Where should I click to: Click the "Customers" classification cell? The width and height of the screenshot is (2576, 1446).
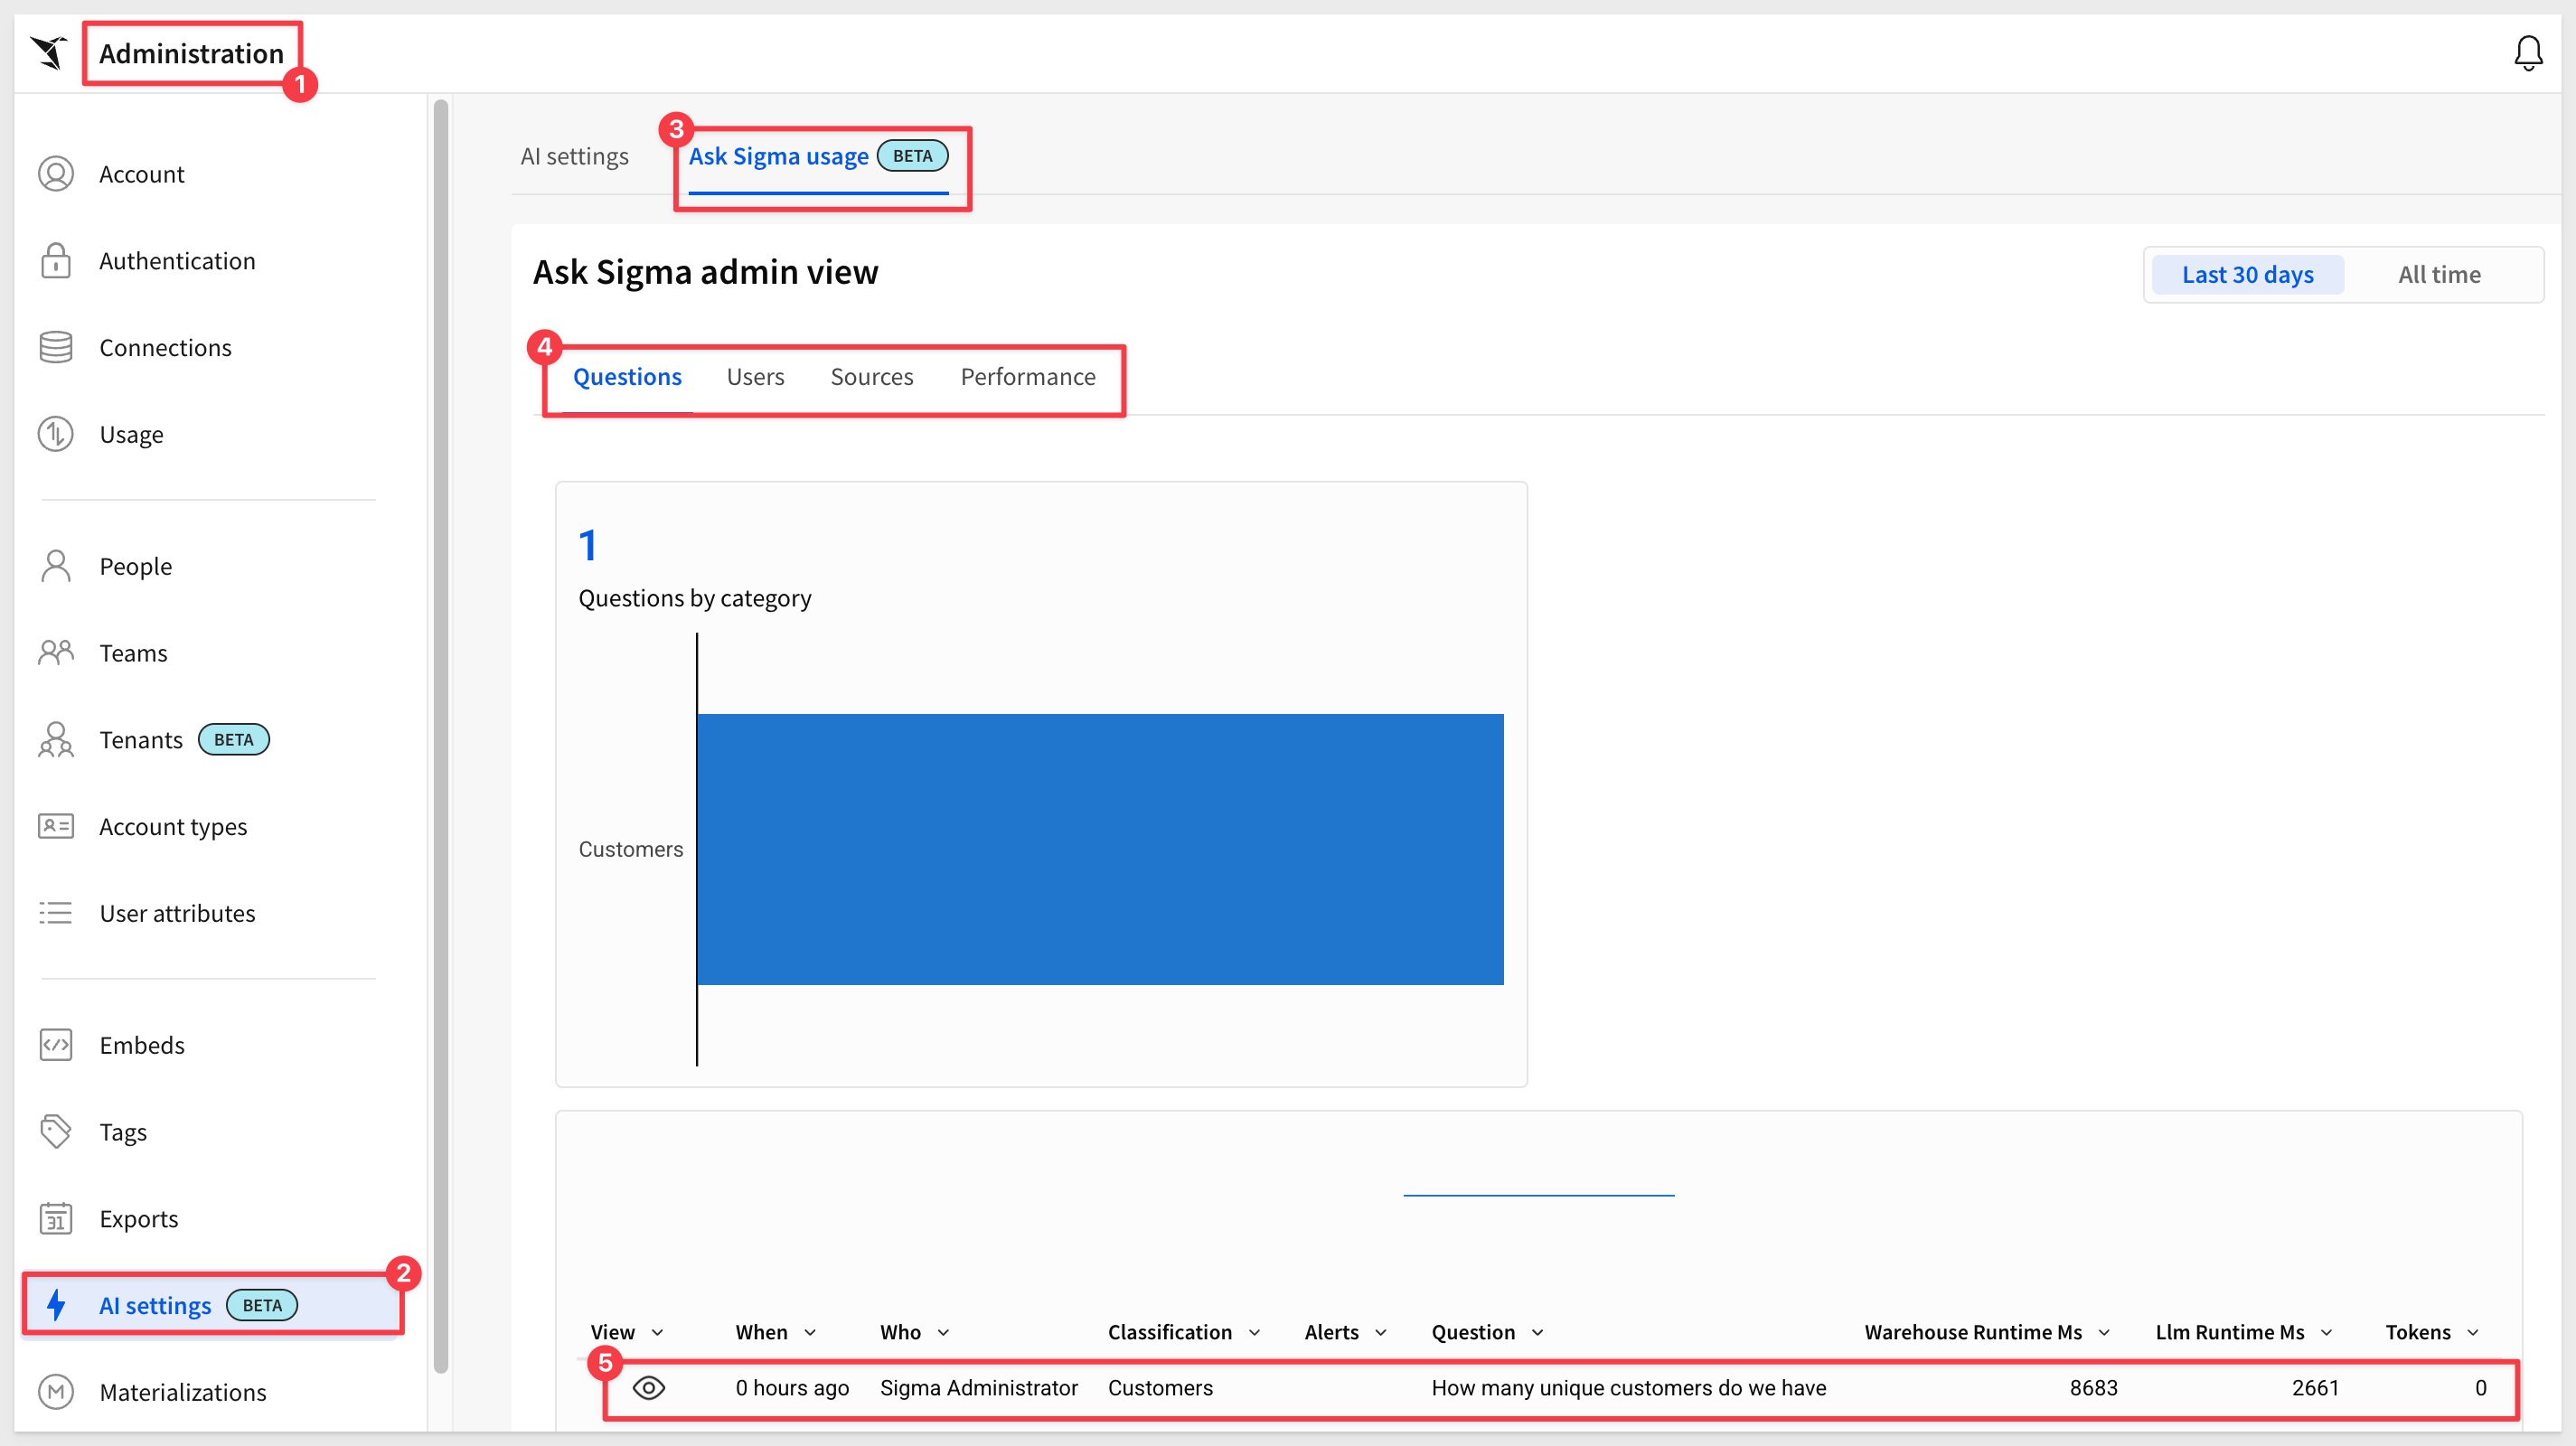1160,1388
